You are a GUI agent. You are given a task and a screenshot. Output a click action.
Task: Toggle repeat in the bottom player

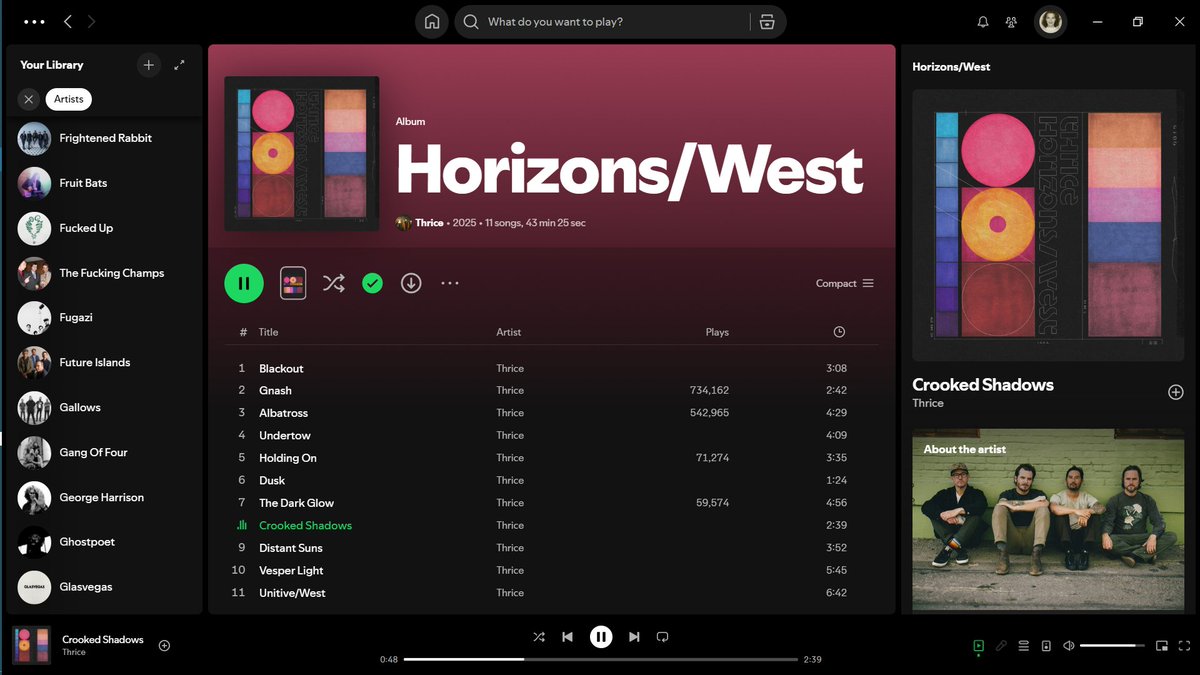pyautogui.click(x=662, y=637)
